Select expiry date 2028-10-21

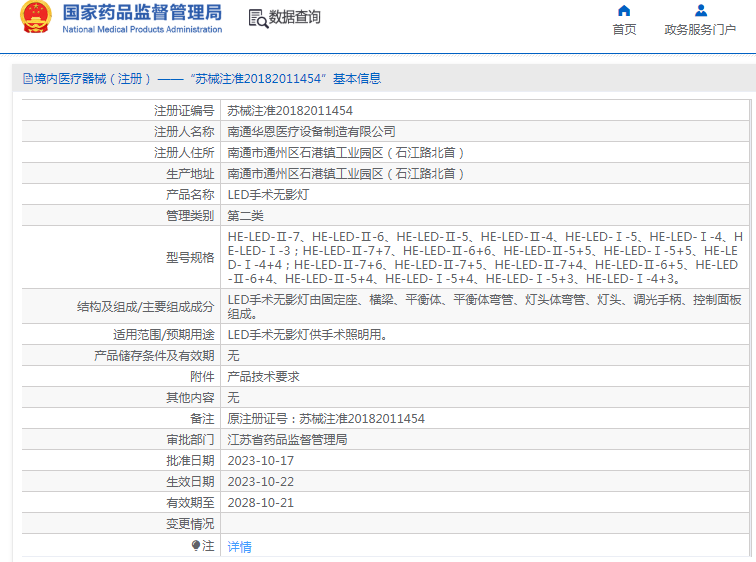(x=260, y=503)
